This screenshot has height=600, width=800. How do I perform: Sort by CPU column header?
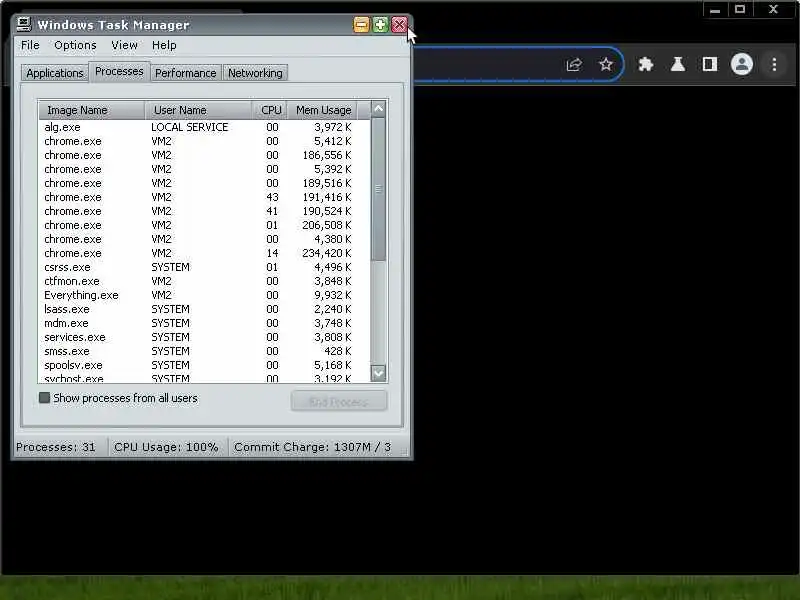(x=270, y=110)
